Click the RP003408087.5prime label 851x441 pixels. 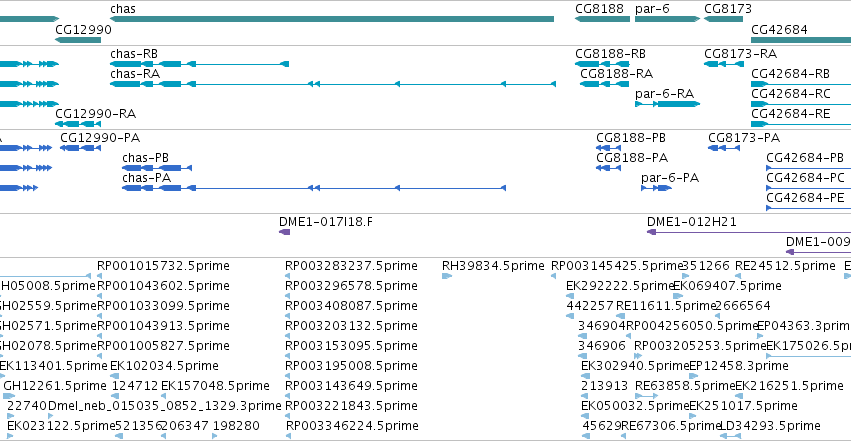(x=352, y=306)
